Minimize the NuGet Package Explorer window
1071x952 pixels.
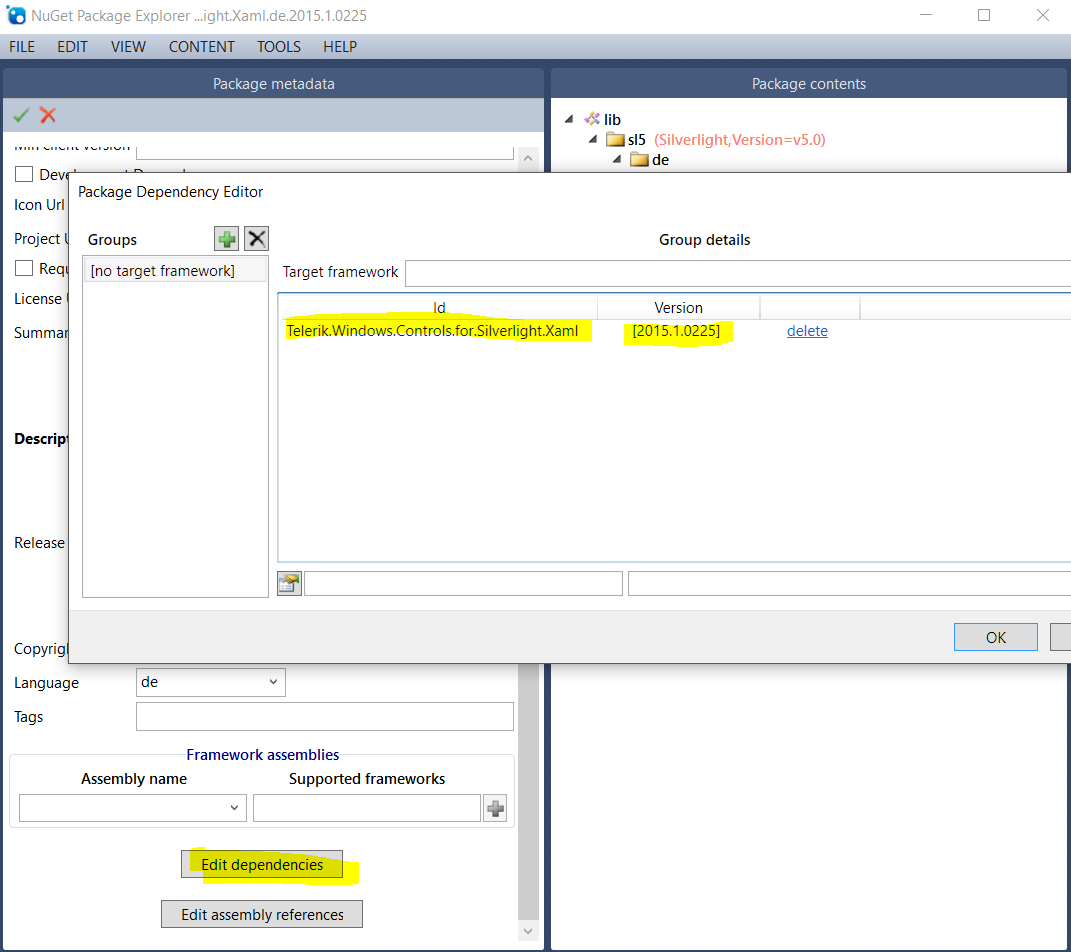[x=926, y=15]
